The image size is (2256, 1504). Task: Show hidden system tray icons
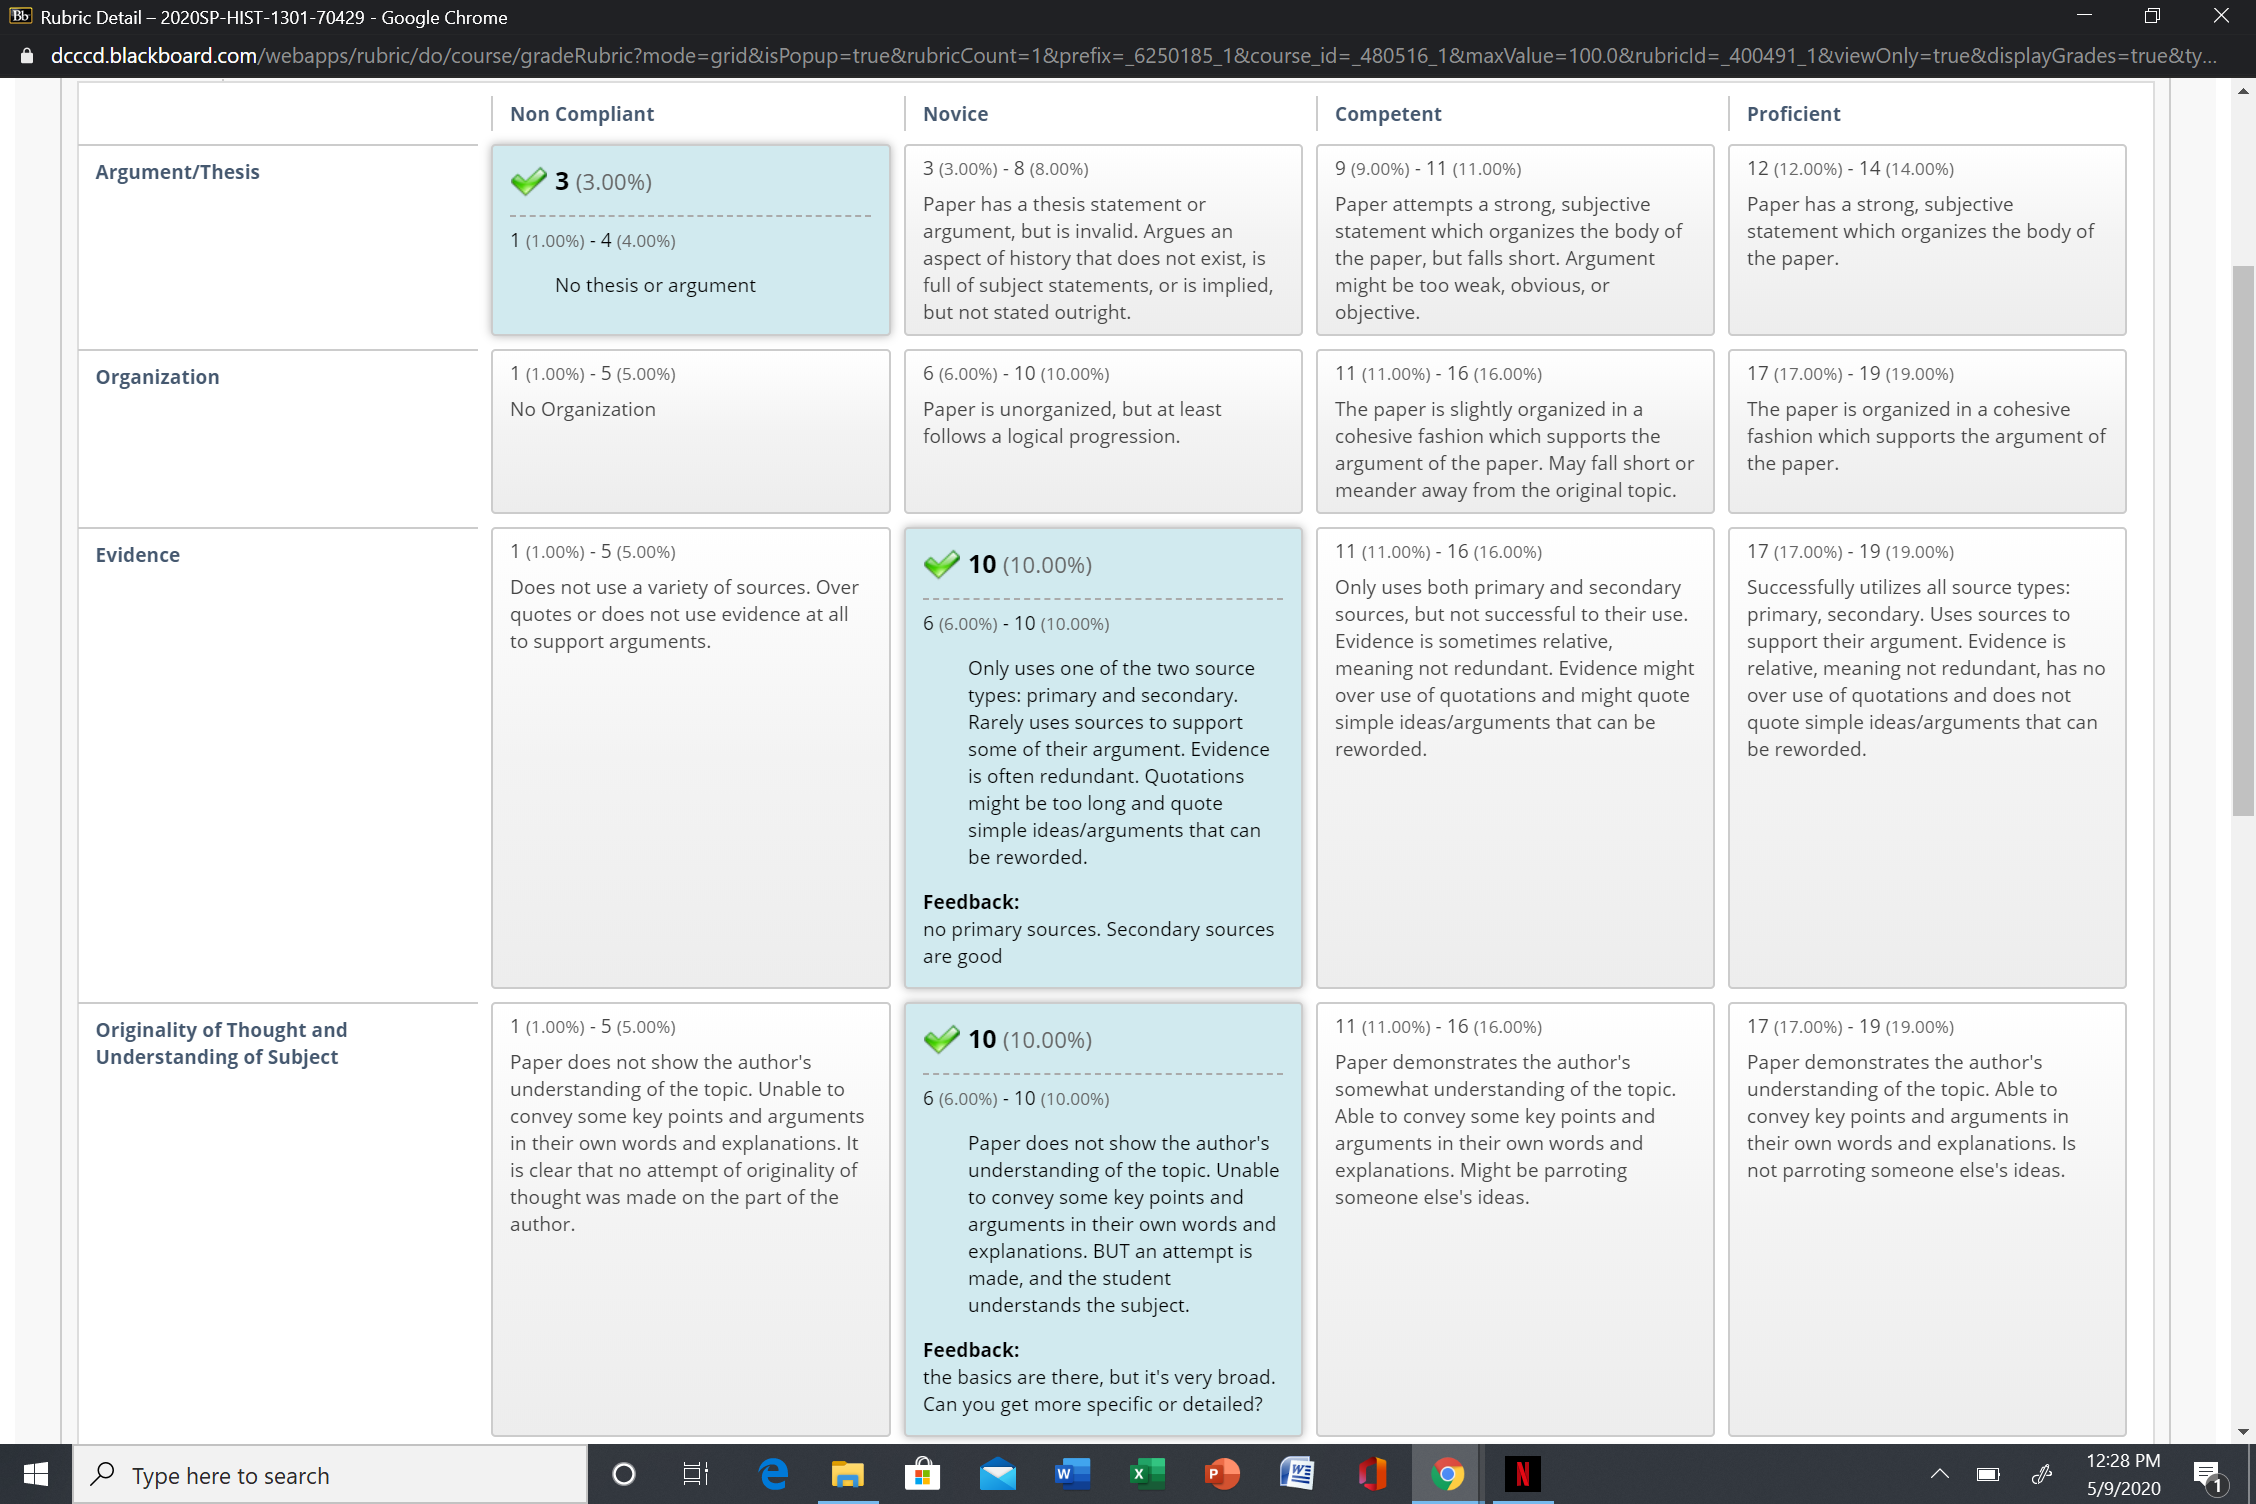tap(1939, 1474)
